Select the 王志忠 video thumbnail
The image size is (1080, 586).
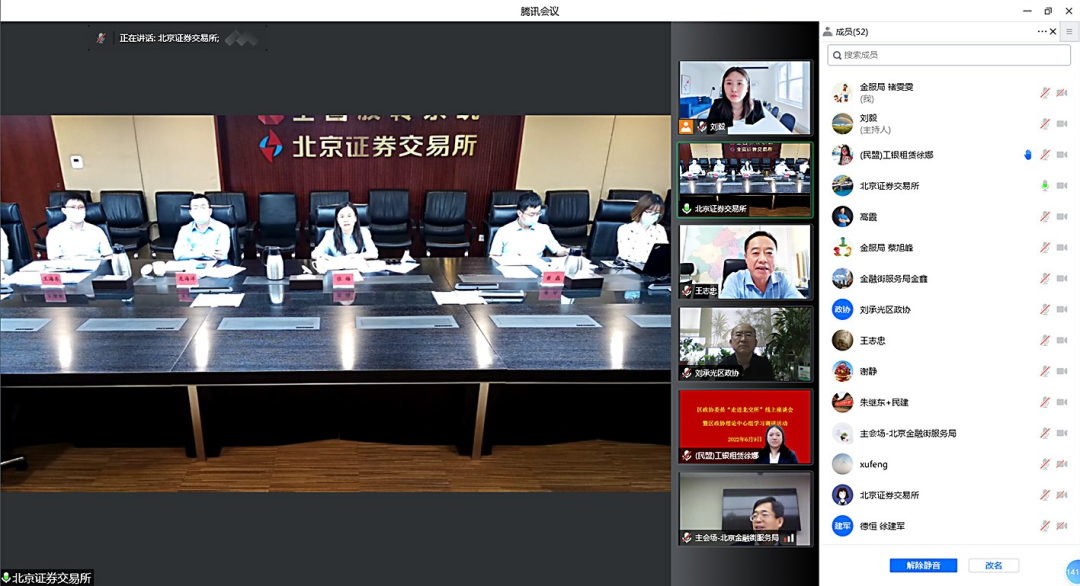(745, 262)
